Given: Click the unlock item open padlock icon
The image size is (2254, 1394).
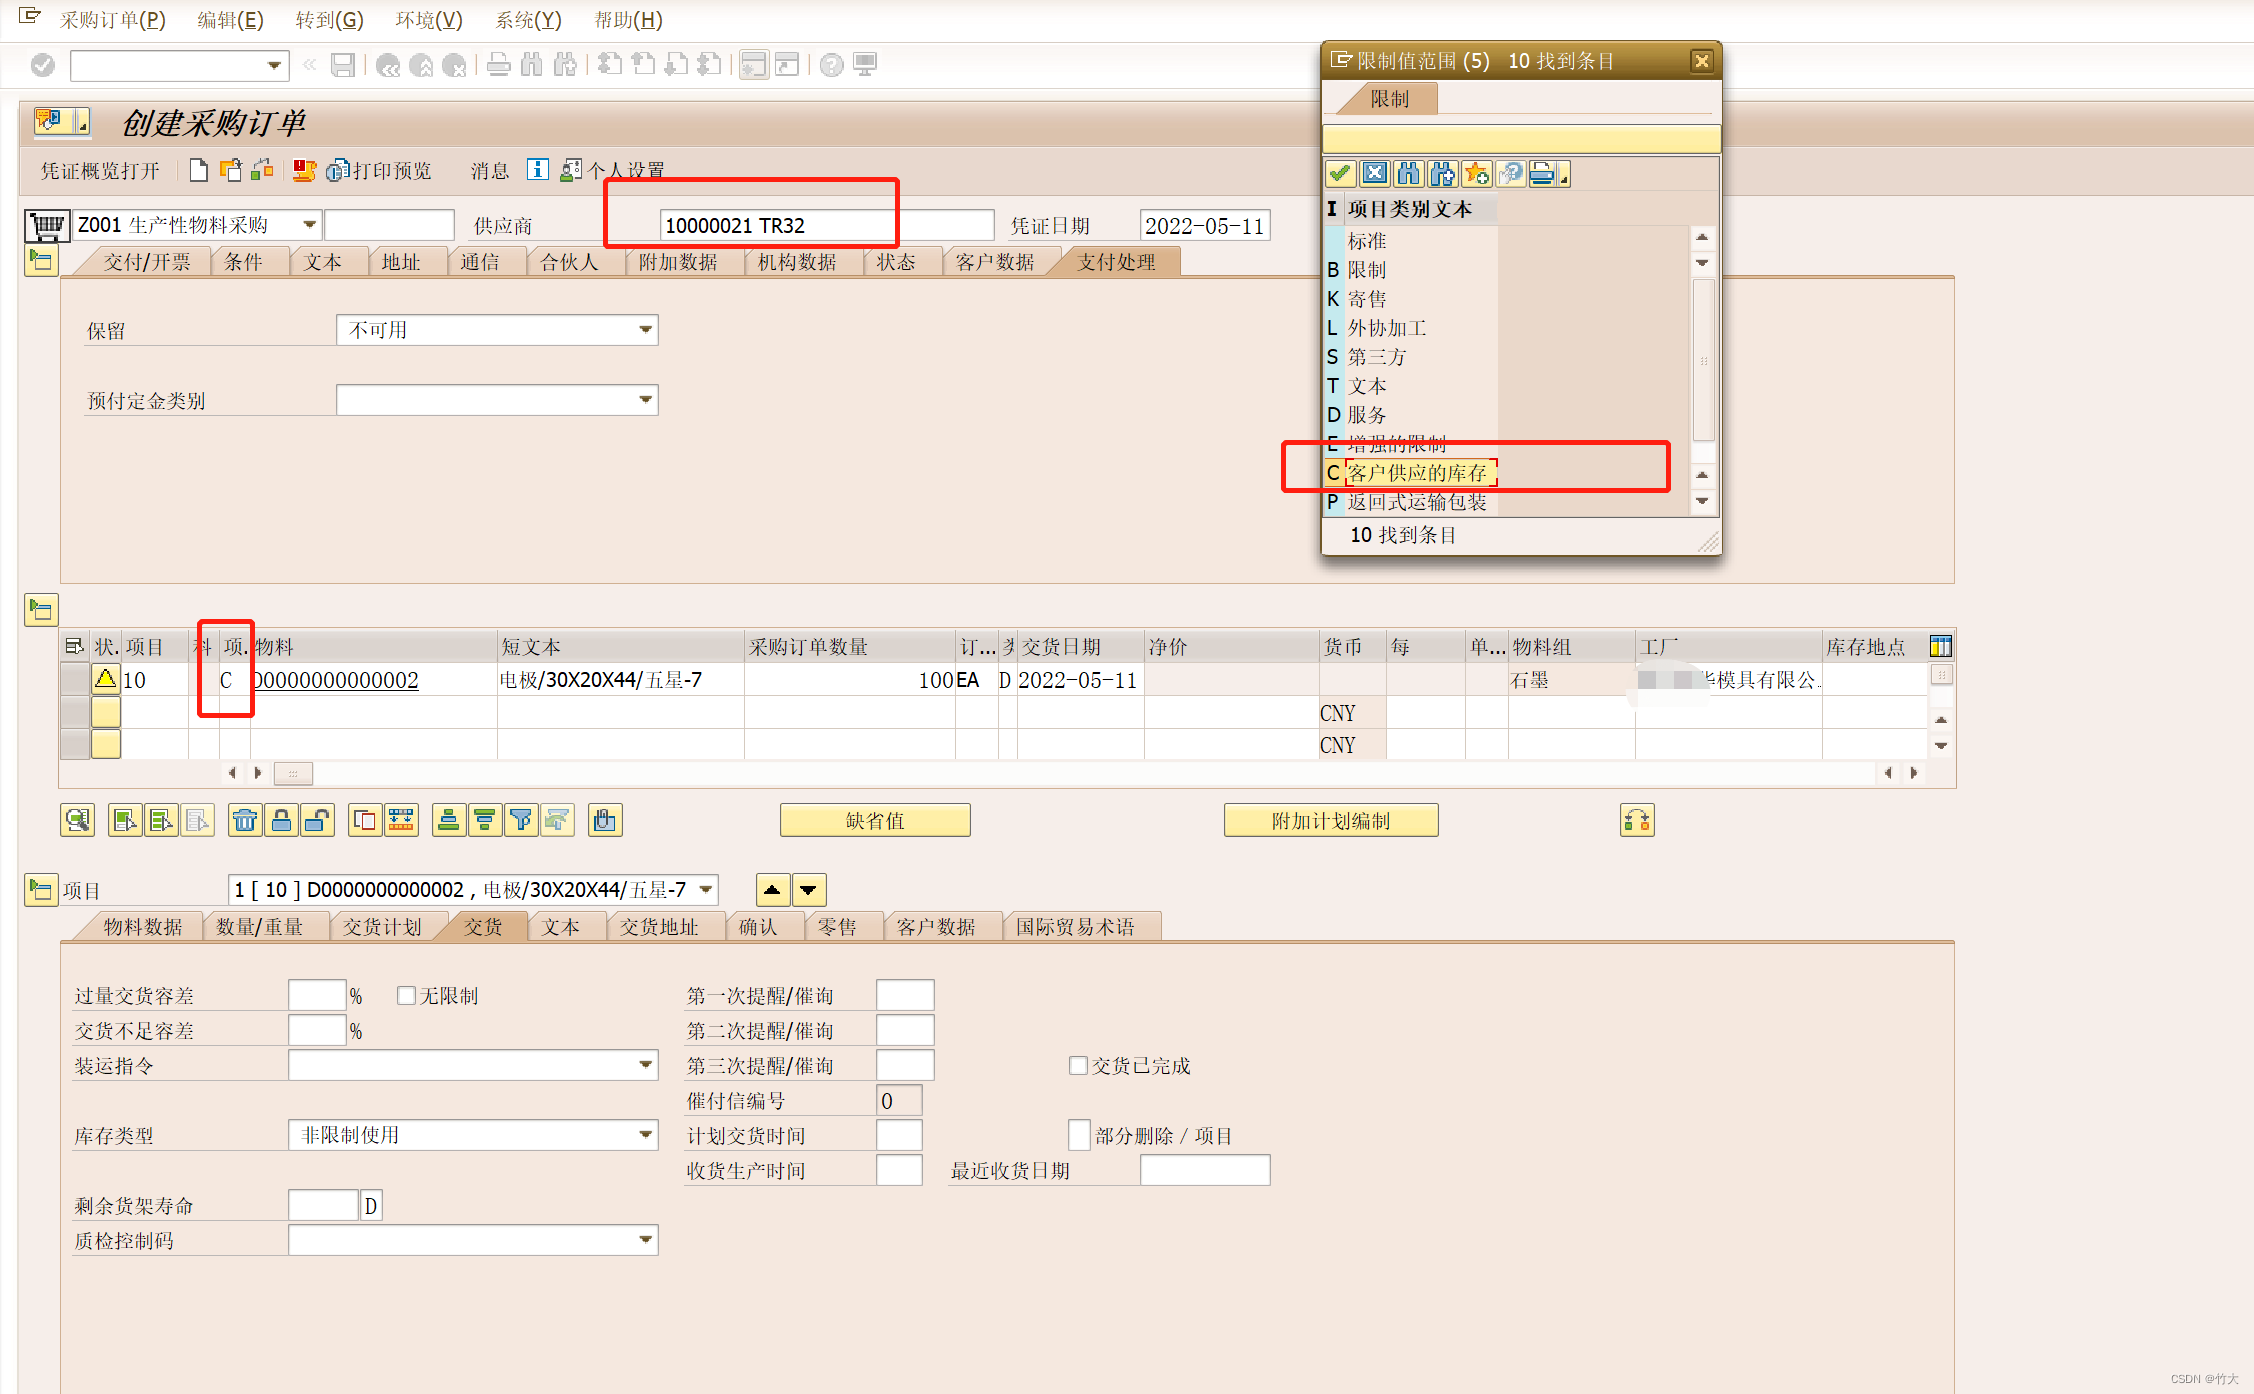Looking at the screenshot, I should 317,821.
